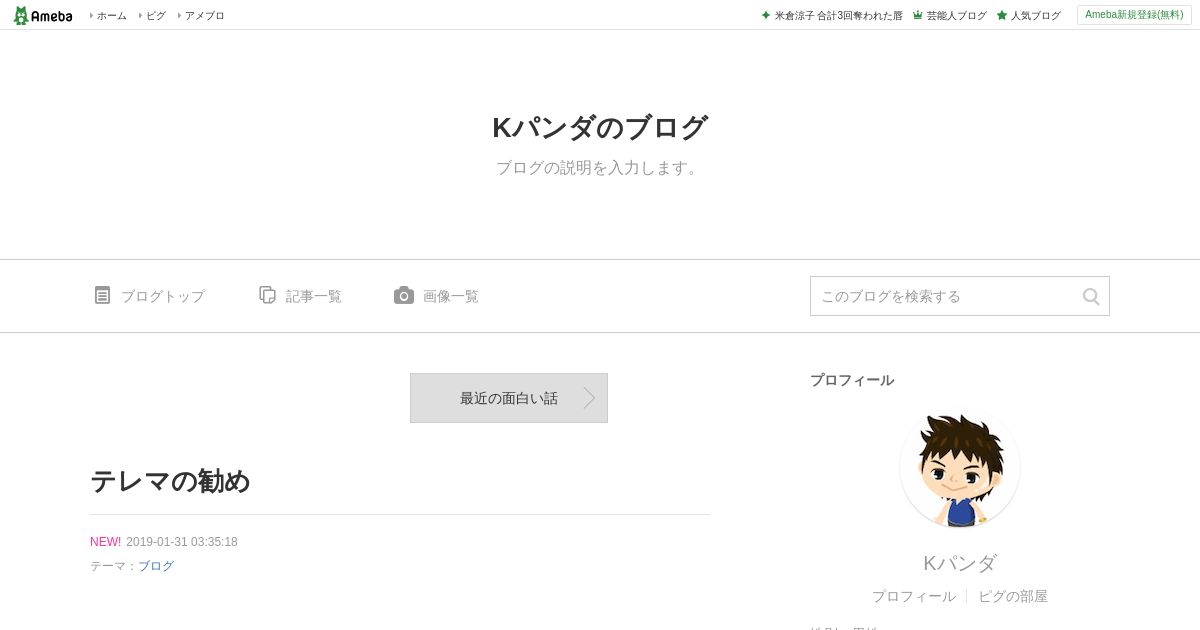
Task: Open the テレマの勧め article title
Action: point(170,481)
